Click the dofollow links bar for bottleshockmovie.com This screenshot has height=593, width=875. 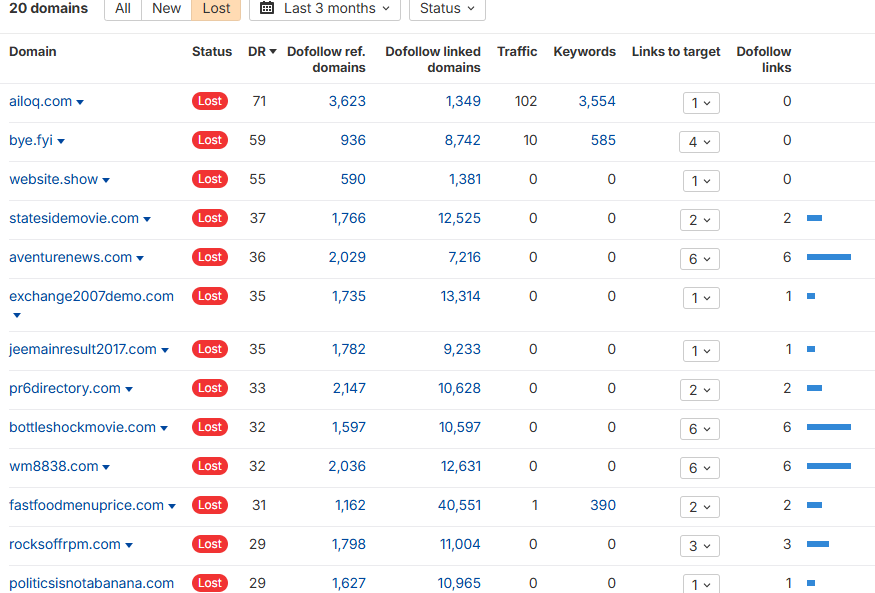click(x=828, y=427)
